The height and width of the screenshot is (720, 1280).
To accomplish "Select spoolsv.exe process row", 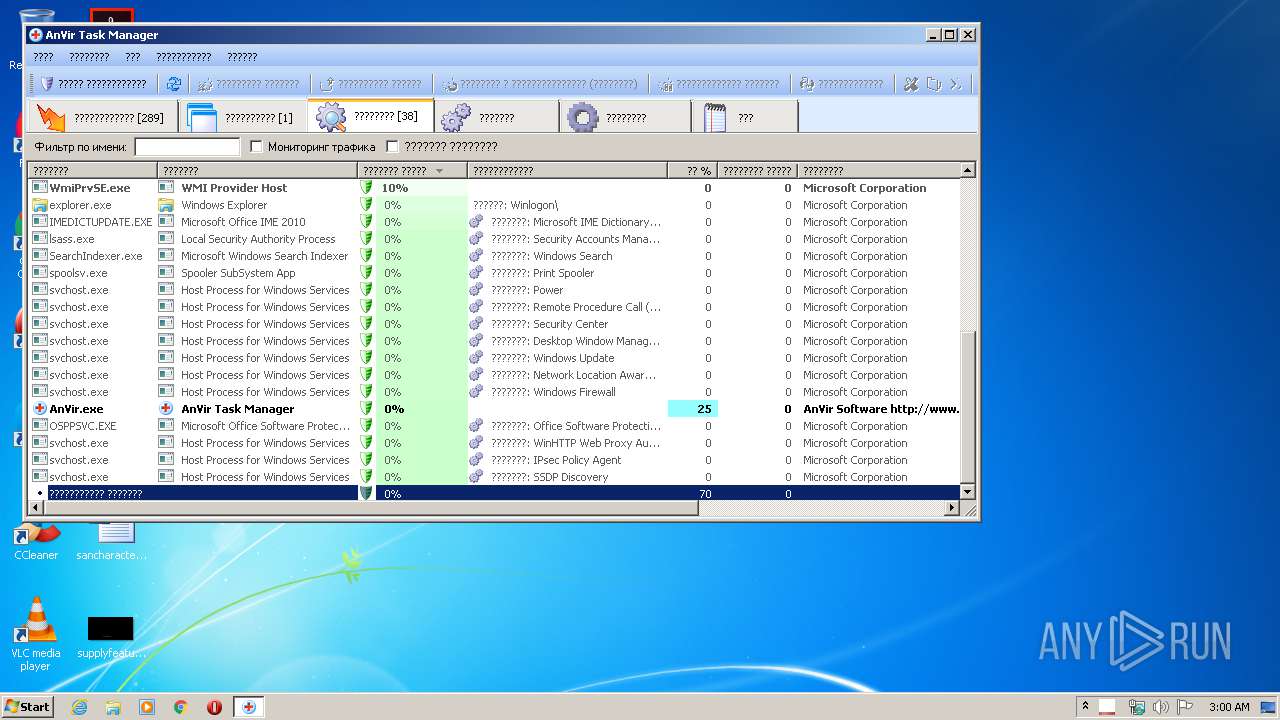I will (x=494, y=273).
